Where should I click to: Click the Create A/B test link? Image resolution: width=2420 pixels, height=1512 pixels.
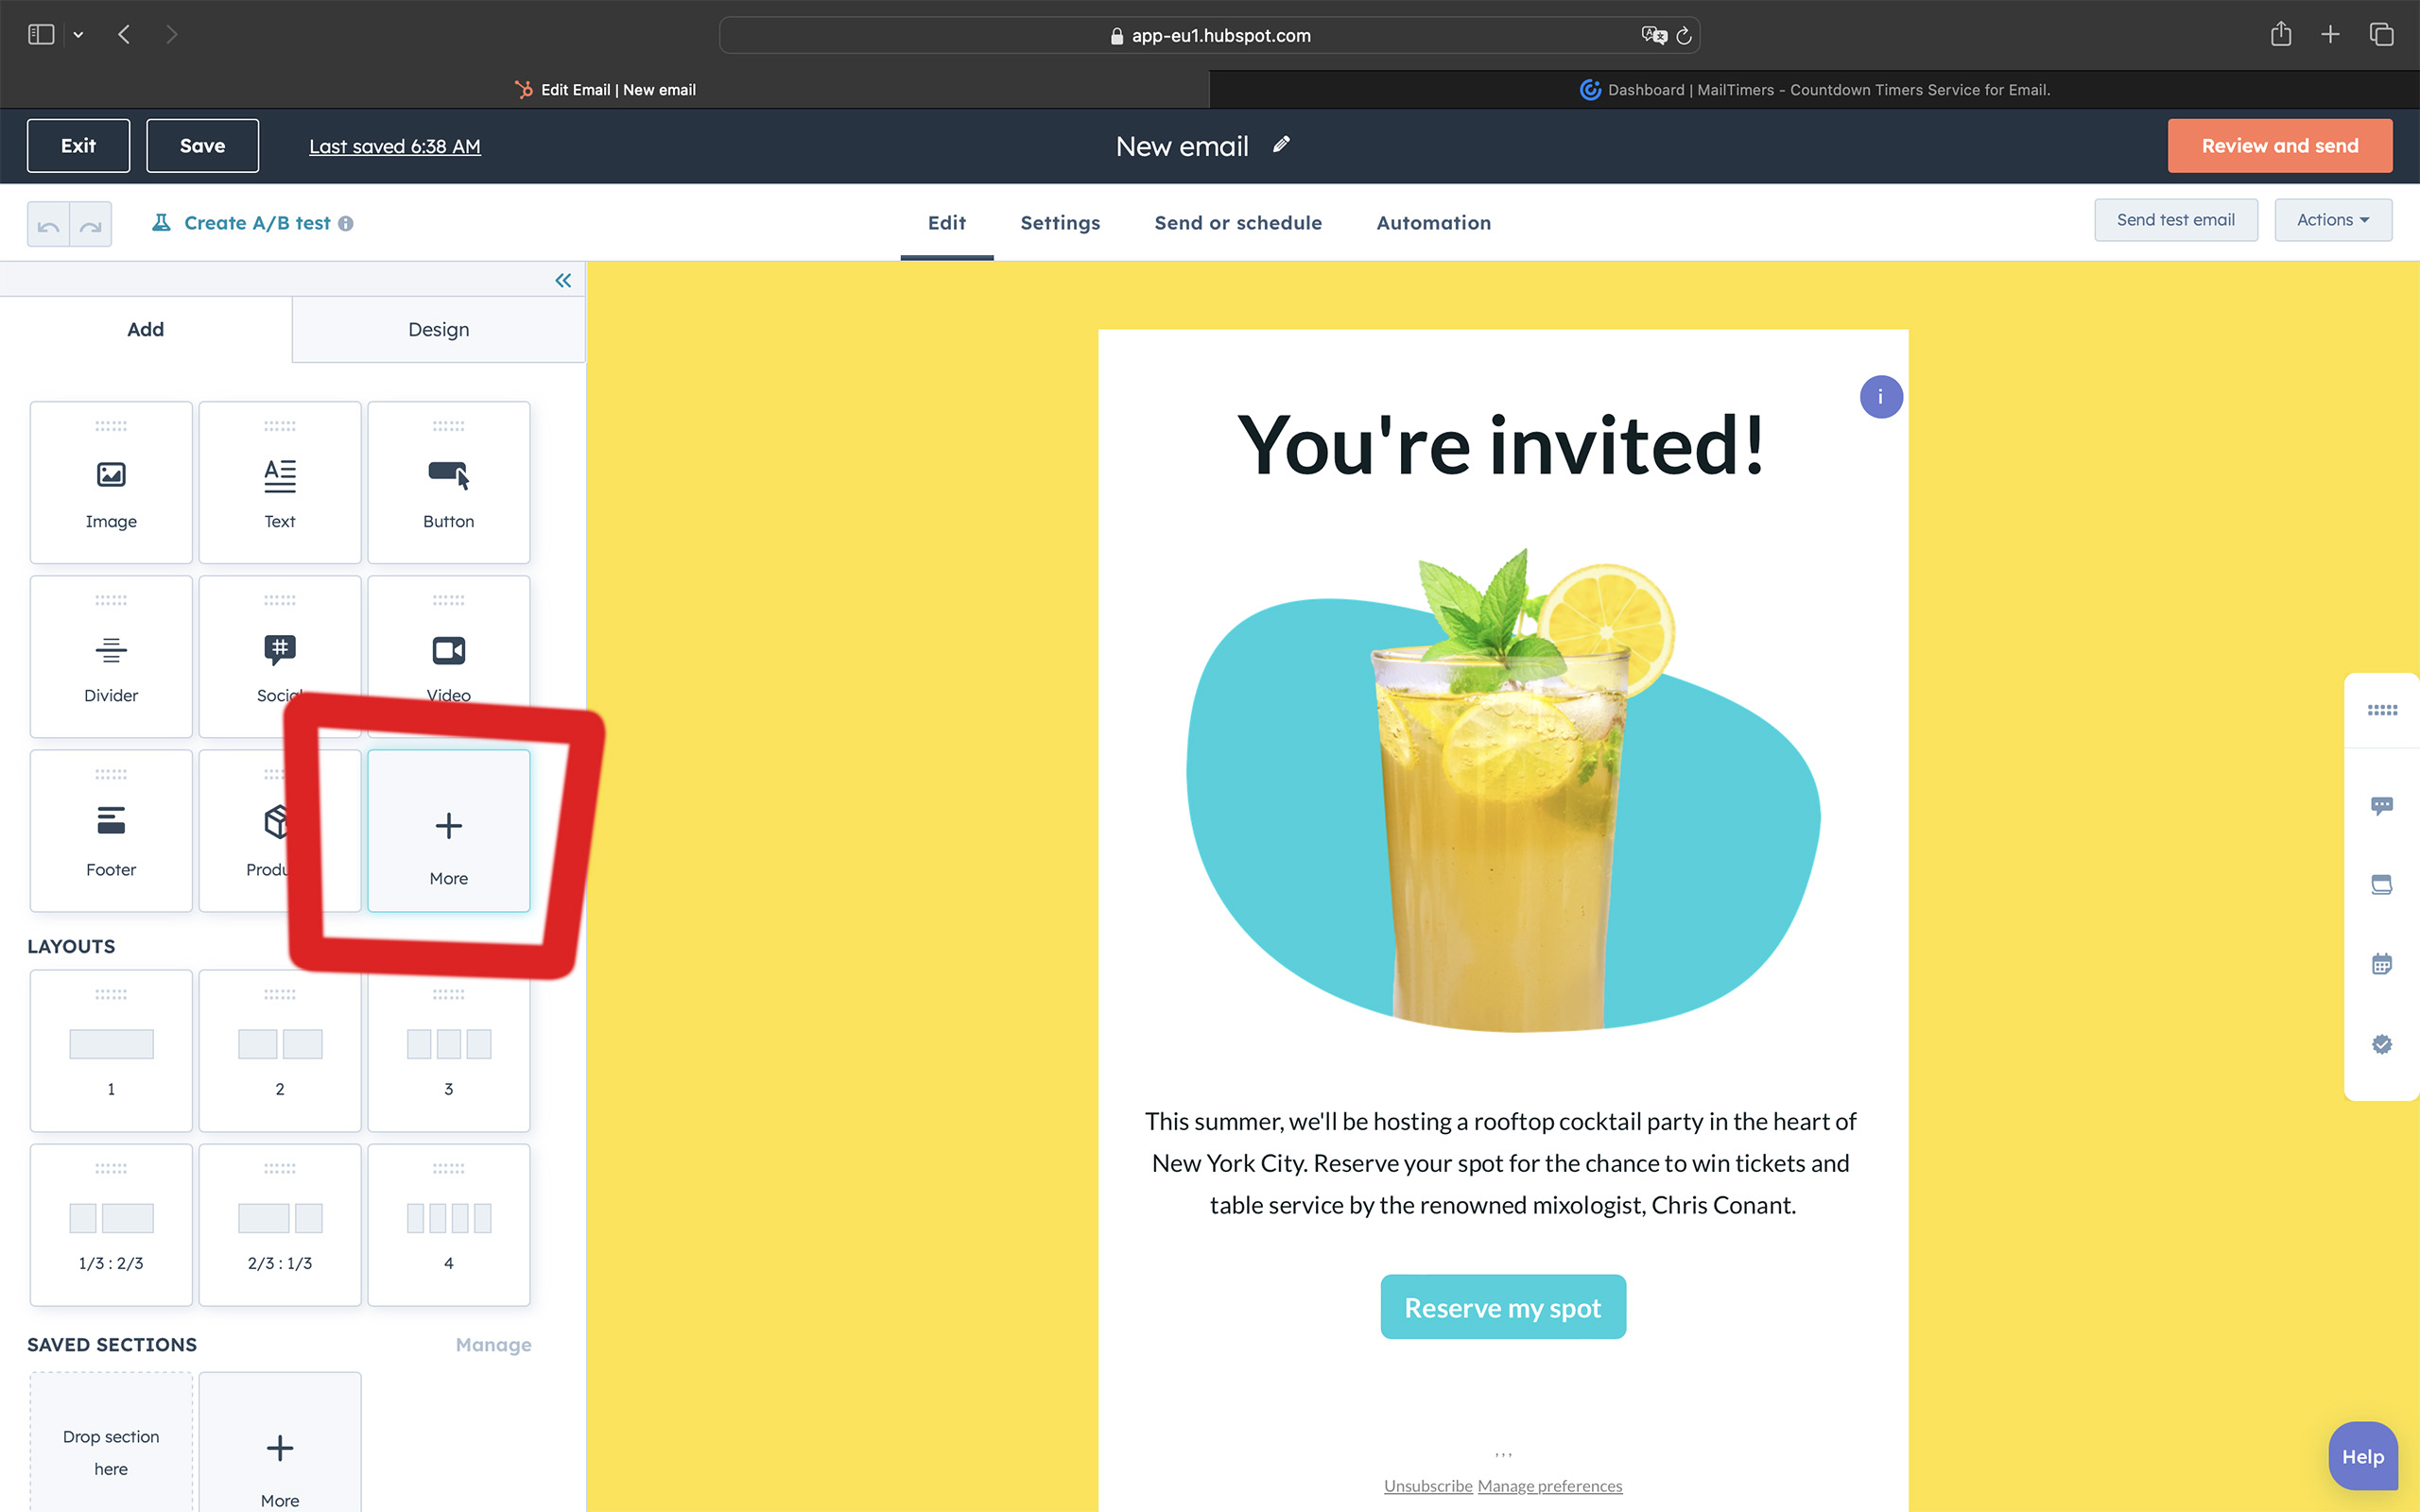point(257,223)
